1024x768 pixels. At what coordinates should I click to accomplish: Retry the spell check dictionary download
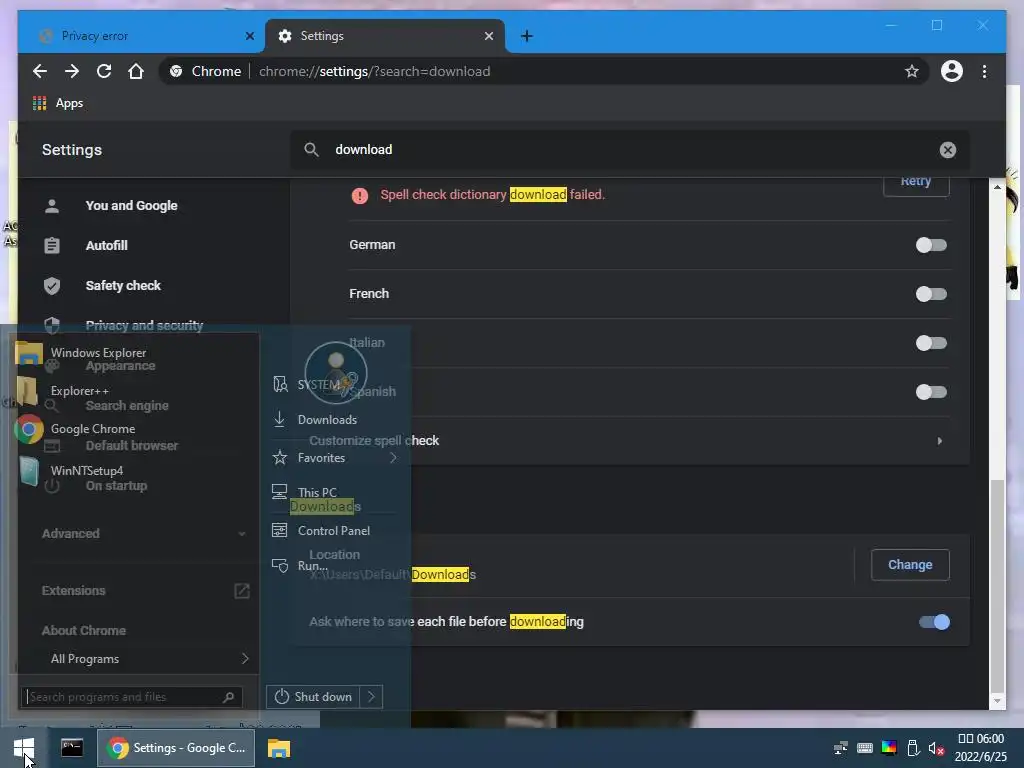click(916, 183)
